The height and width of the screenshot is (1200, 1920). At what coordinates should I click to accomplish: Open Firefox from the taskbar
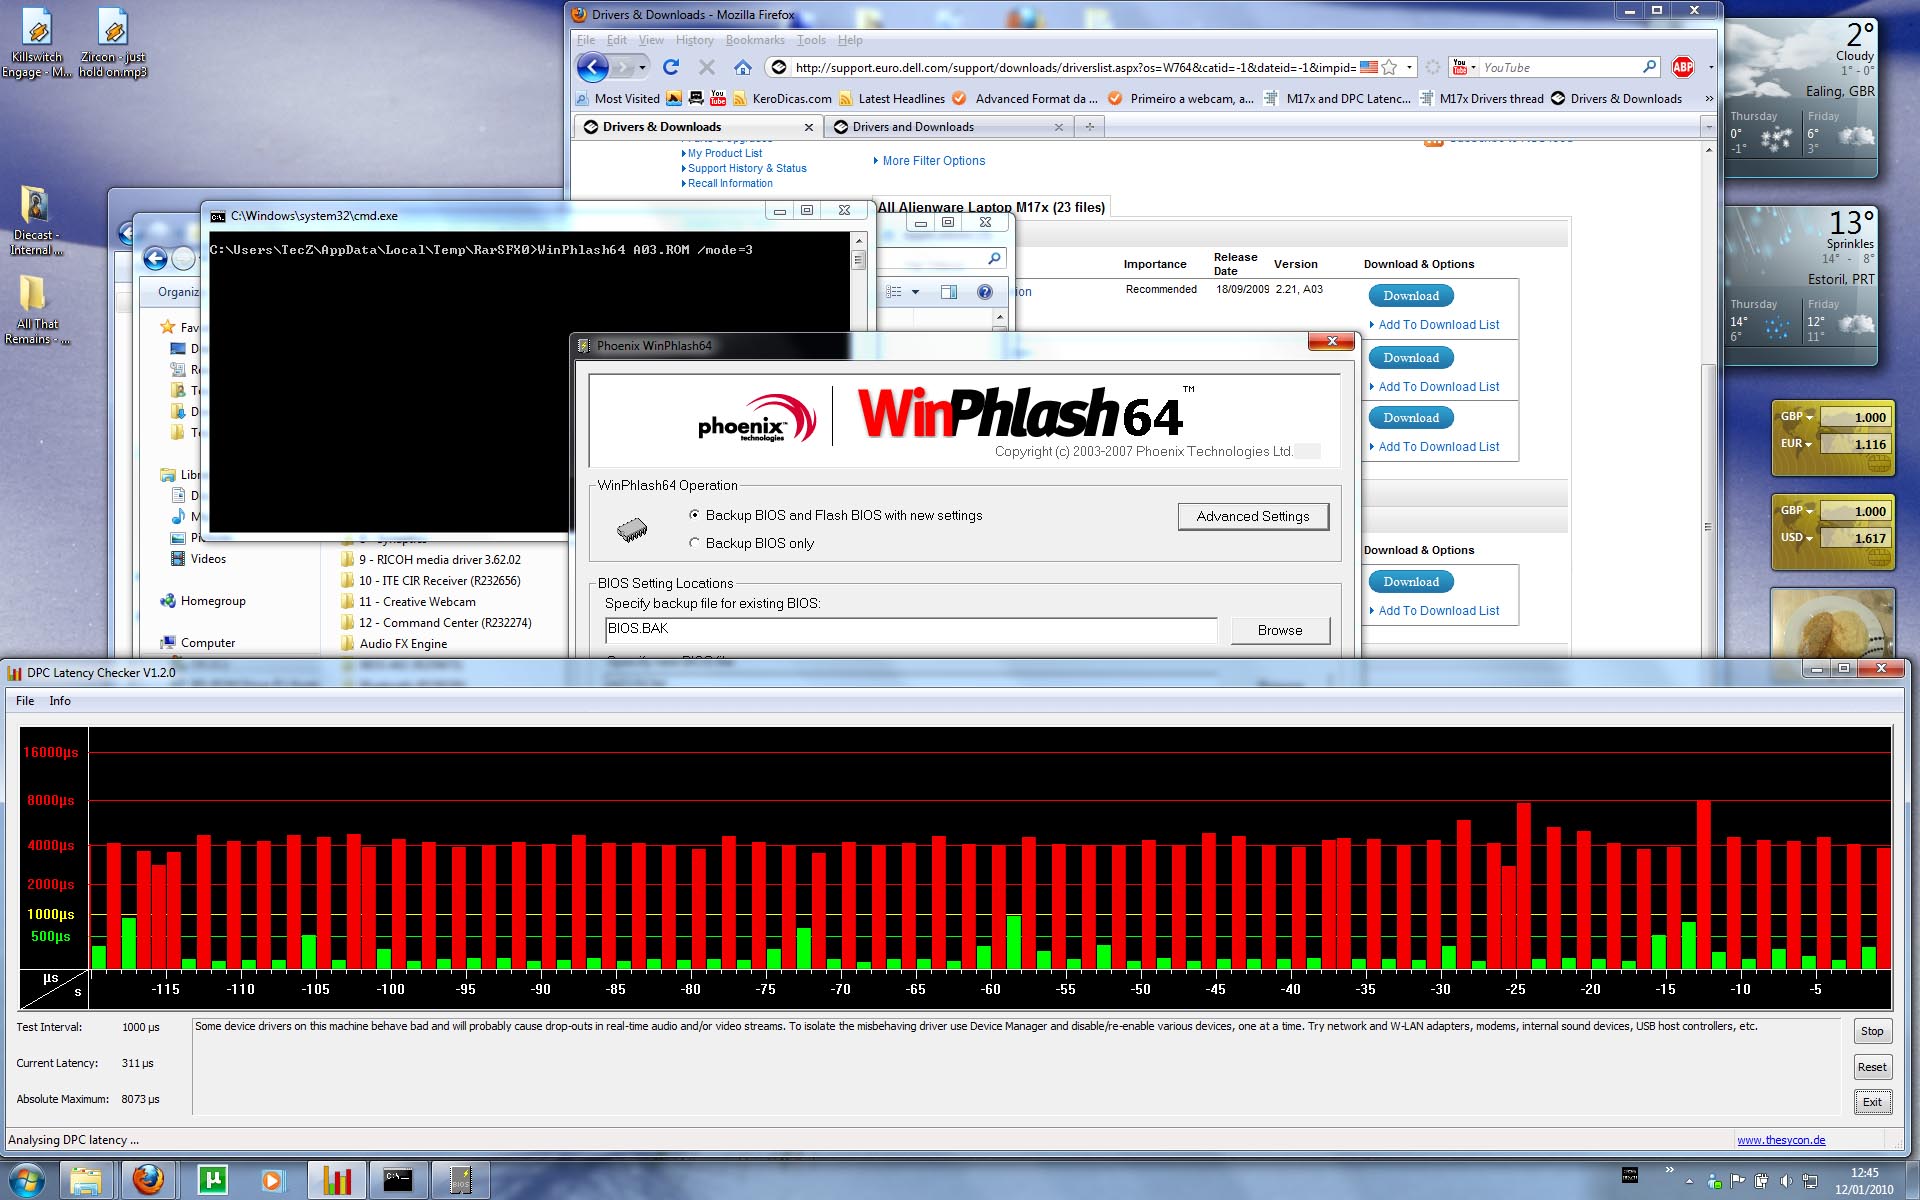click(x=149, y=1181)
